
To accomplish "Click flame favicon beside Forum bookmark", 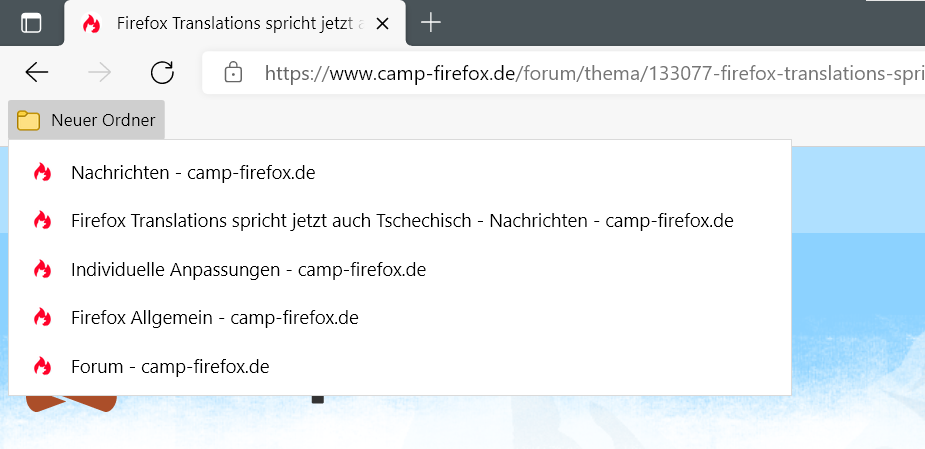I will coord(42,367).
